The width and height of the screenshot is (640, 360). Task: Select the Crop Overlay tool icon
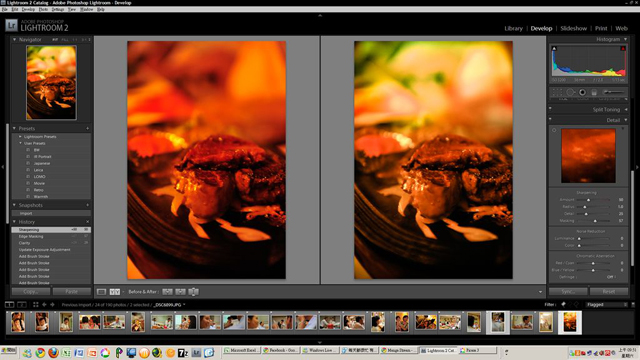(x=558, y=92)
